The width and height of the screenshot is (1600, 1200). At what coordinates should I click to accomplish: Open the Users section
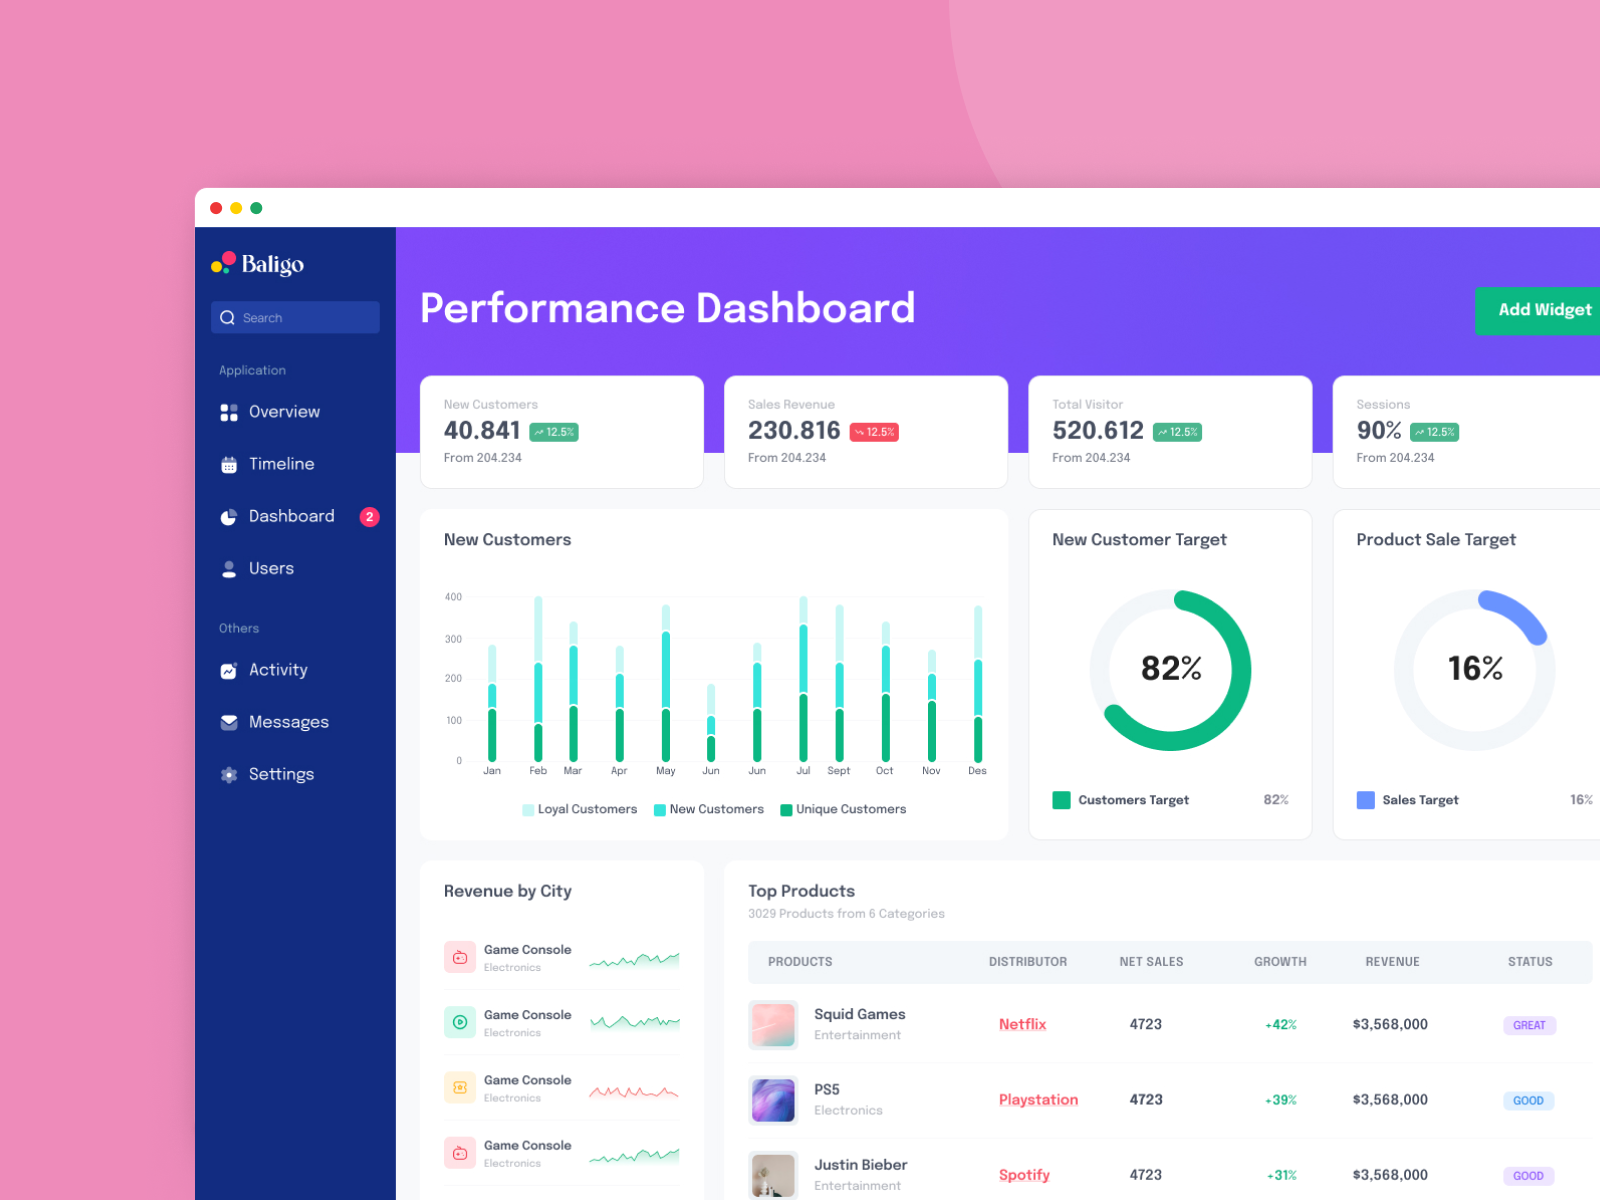click(271, 568)
